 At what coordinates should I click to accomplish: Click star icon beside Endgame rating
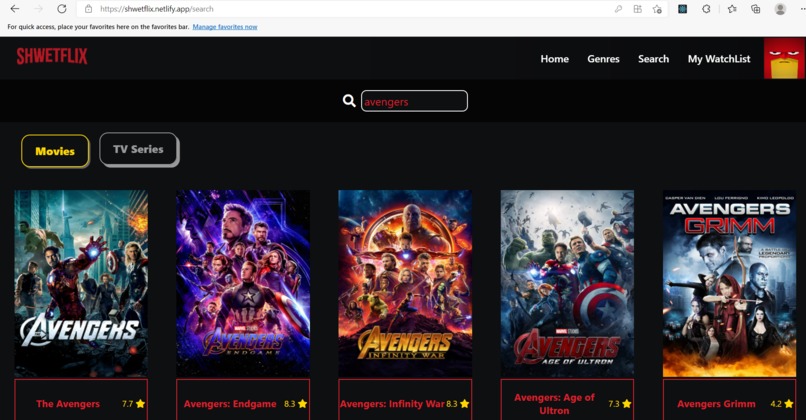pos(303,404)
